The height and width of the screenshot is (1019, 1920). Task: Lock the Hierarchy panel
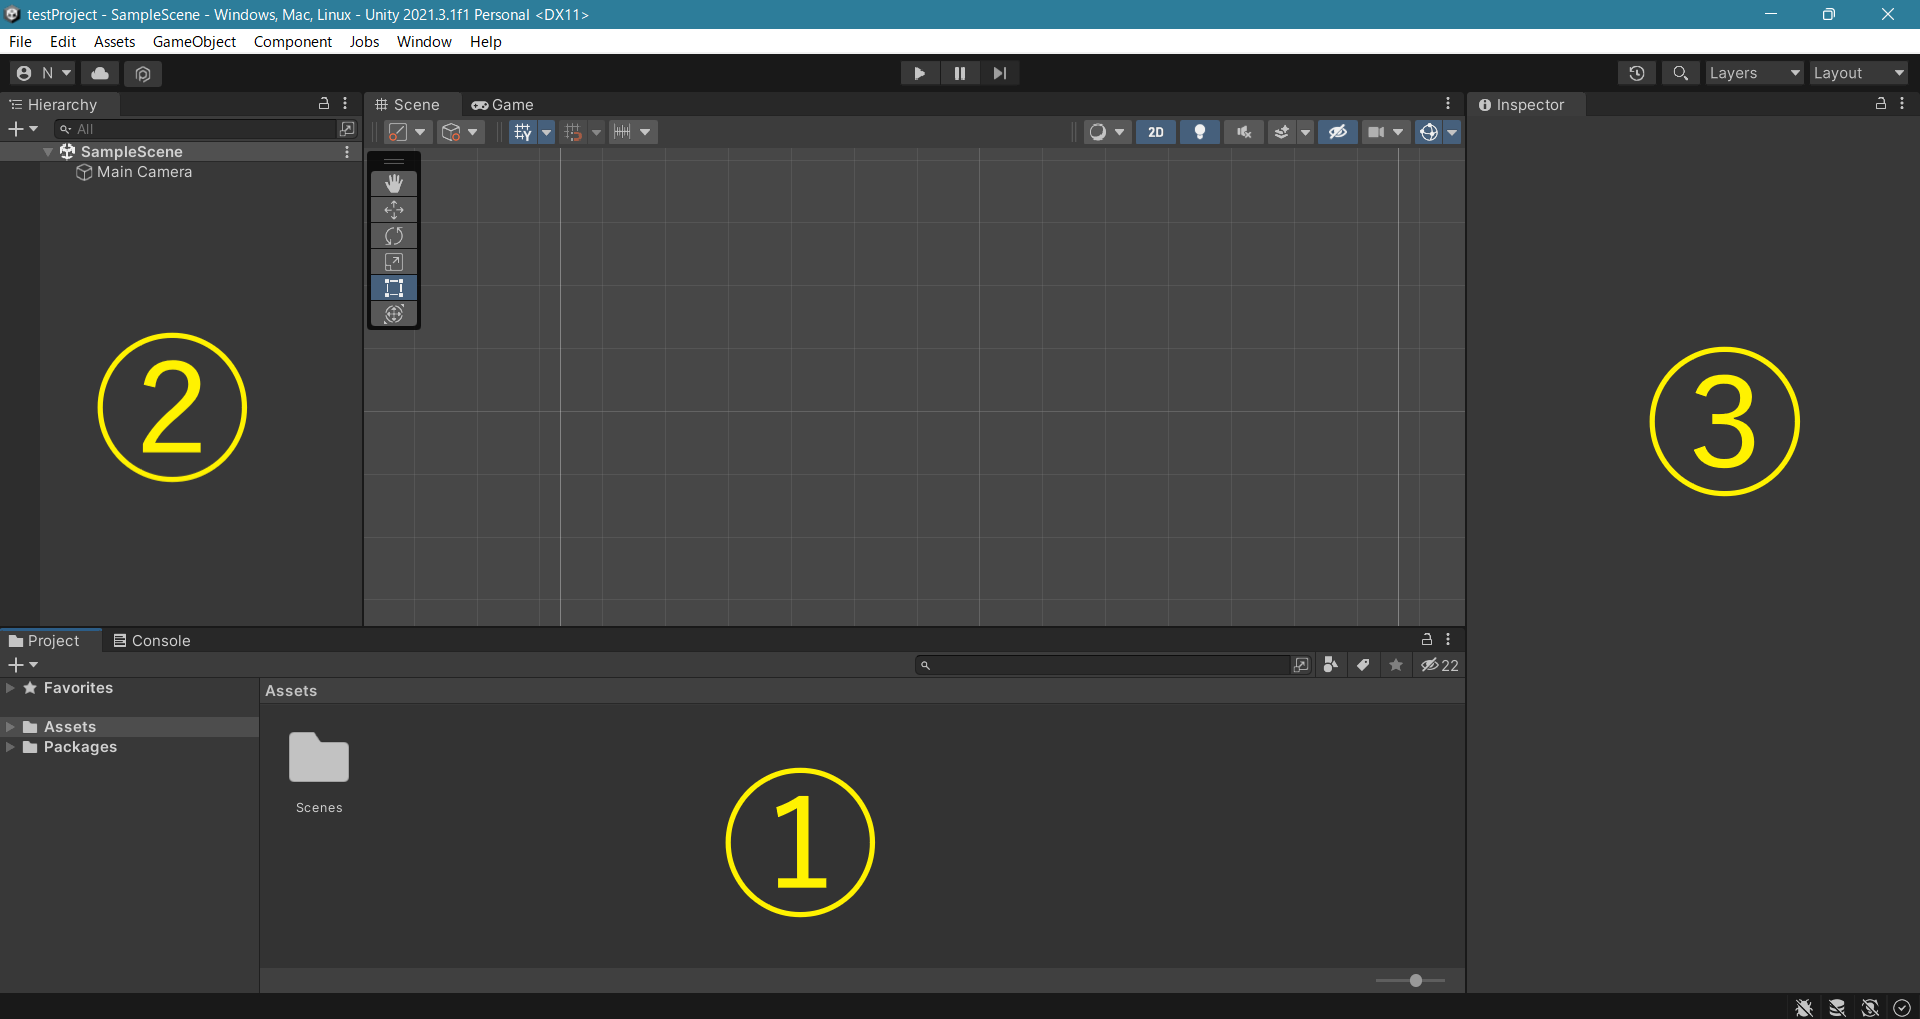coord(324,104)
